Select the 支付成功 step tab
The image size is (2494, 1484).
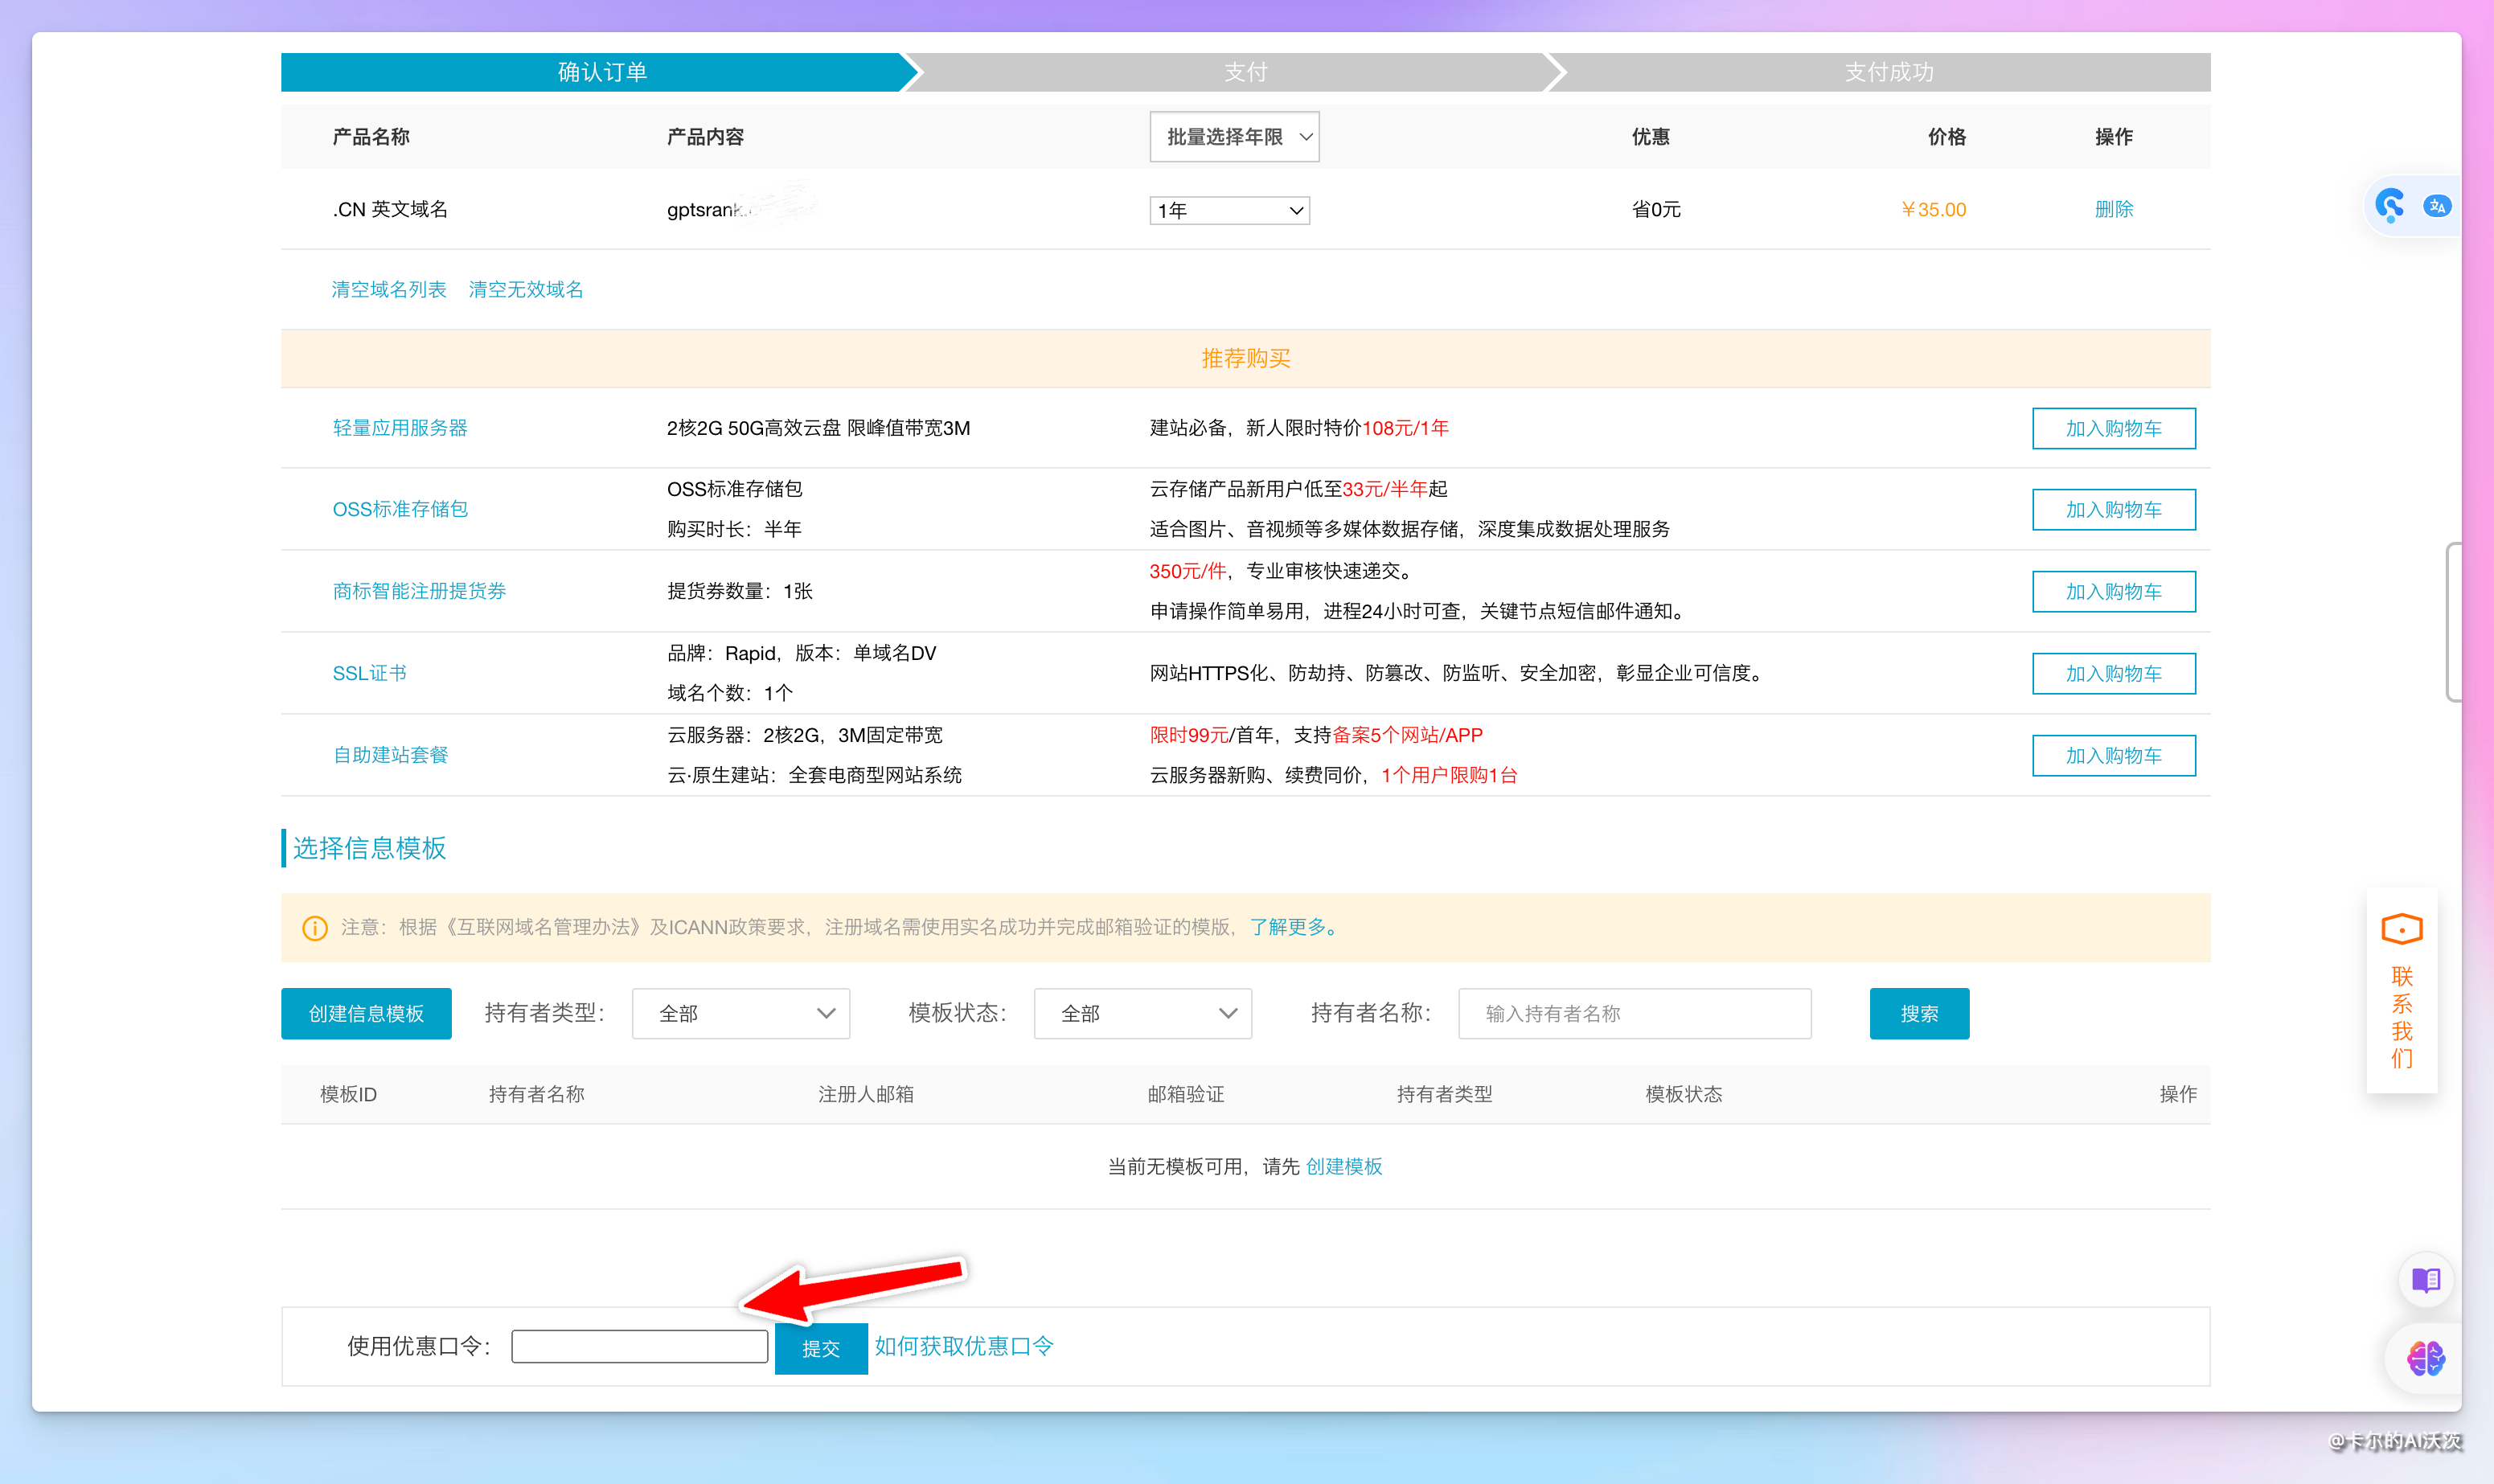tap(1888, 72)
